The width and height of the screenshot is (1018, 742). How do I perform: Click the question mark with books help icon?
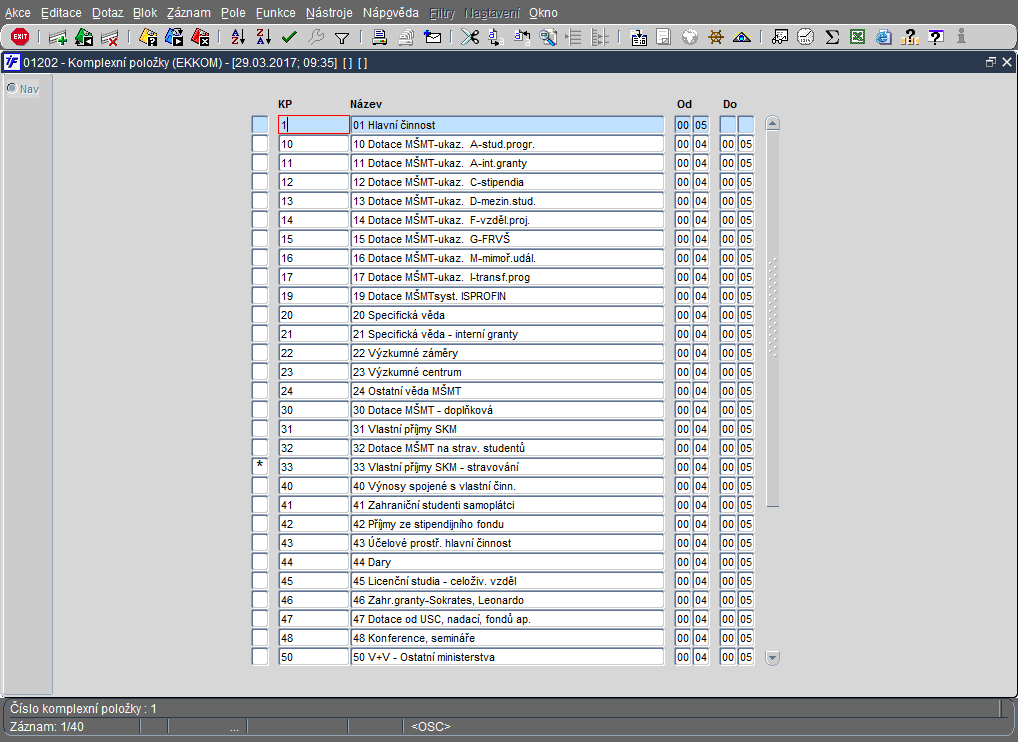click(910, 38)
